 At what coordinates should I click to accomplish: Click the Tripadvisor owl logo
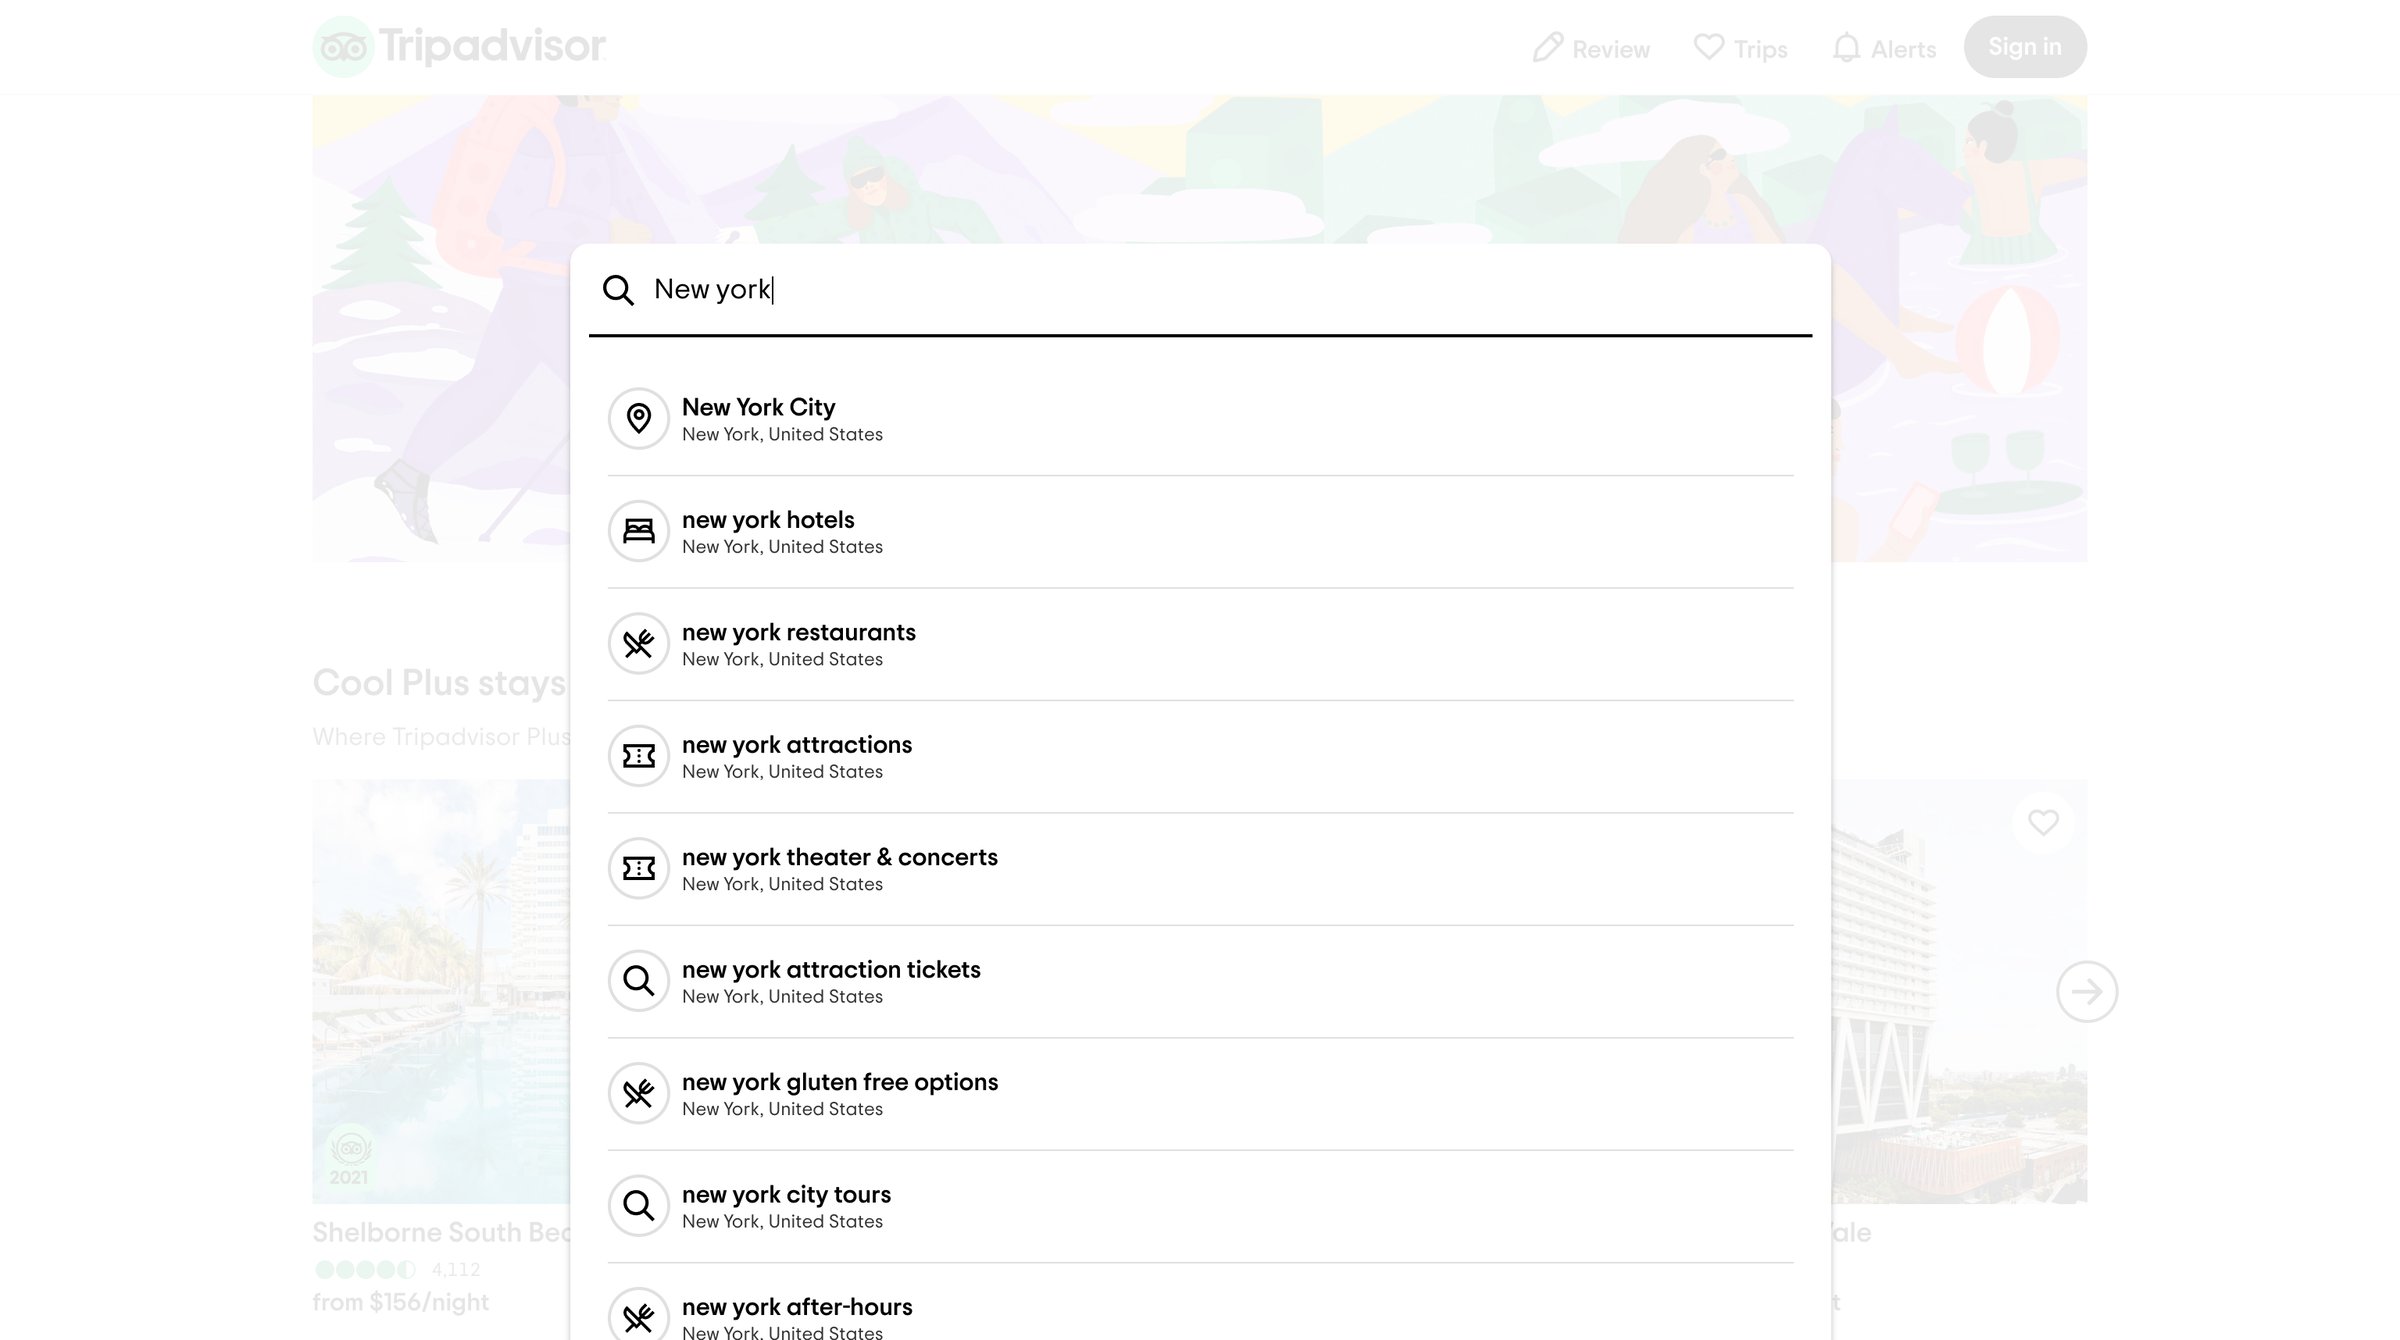(343, 47)
